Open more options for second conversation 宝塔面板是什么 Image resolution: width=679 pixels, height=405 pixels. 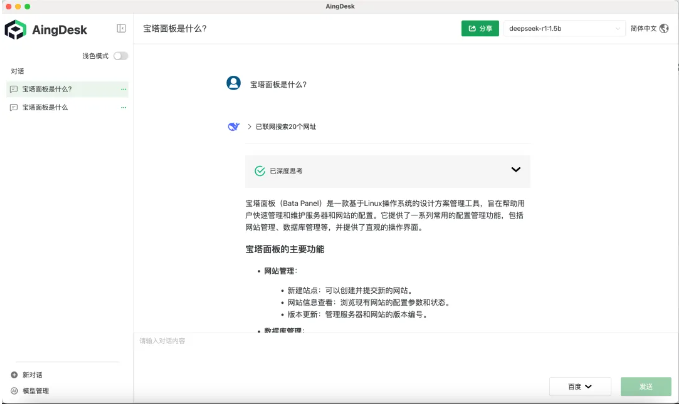click(123, 107)
